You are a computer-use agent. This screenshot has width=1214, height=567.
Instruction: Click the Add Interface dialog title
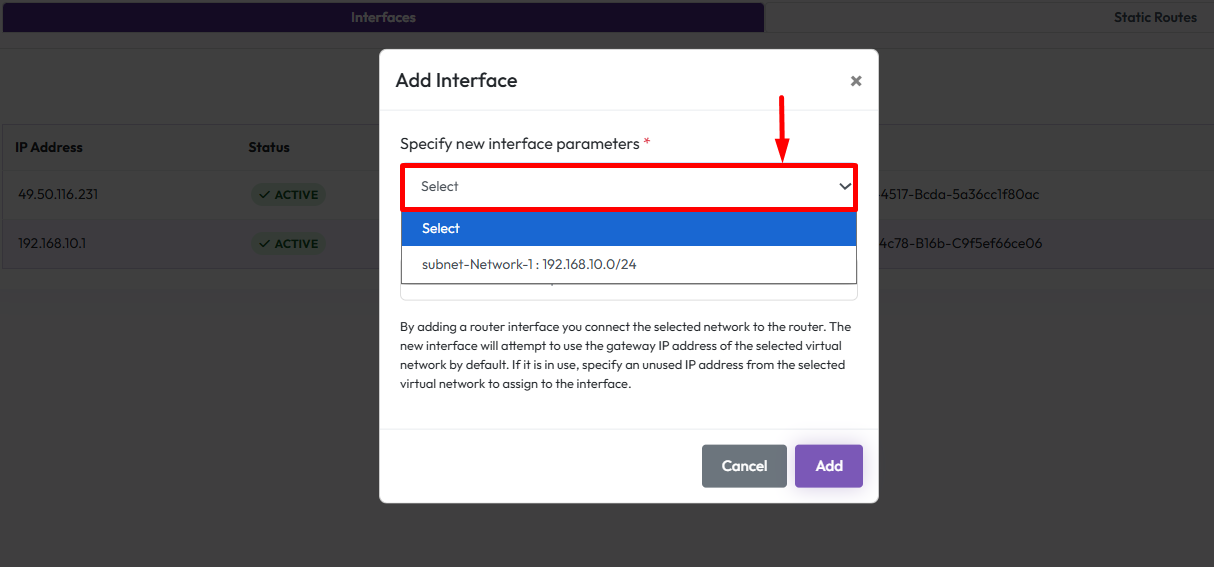point(456,81)
